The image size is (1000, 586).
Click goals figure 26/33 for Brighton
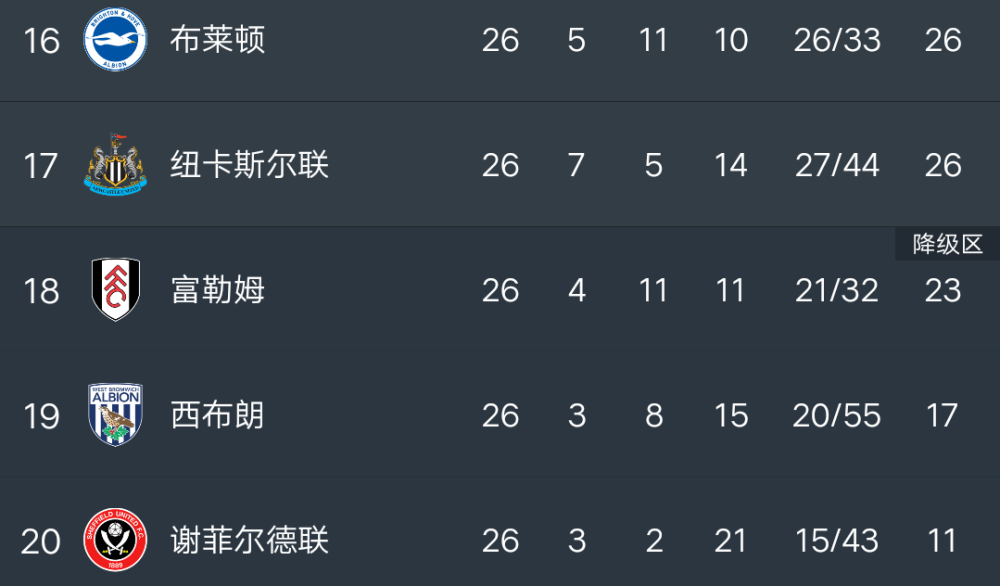coord(837,40)
